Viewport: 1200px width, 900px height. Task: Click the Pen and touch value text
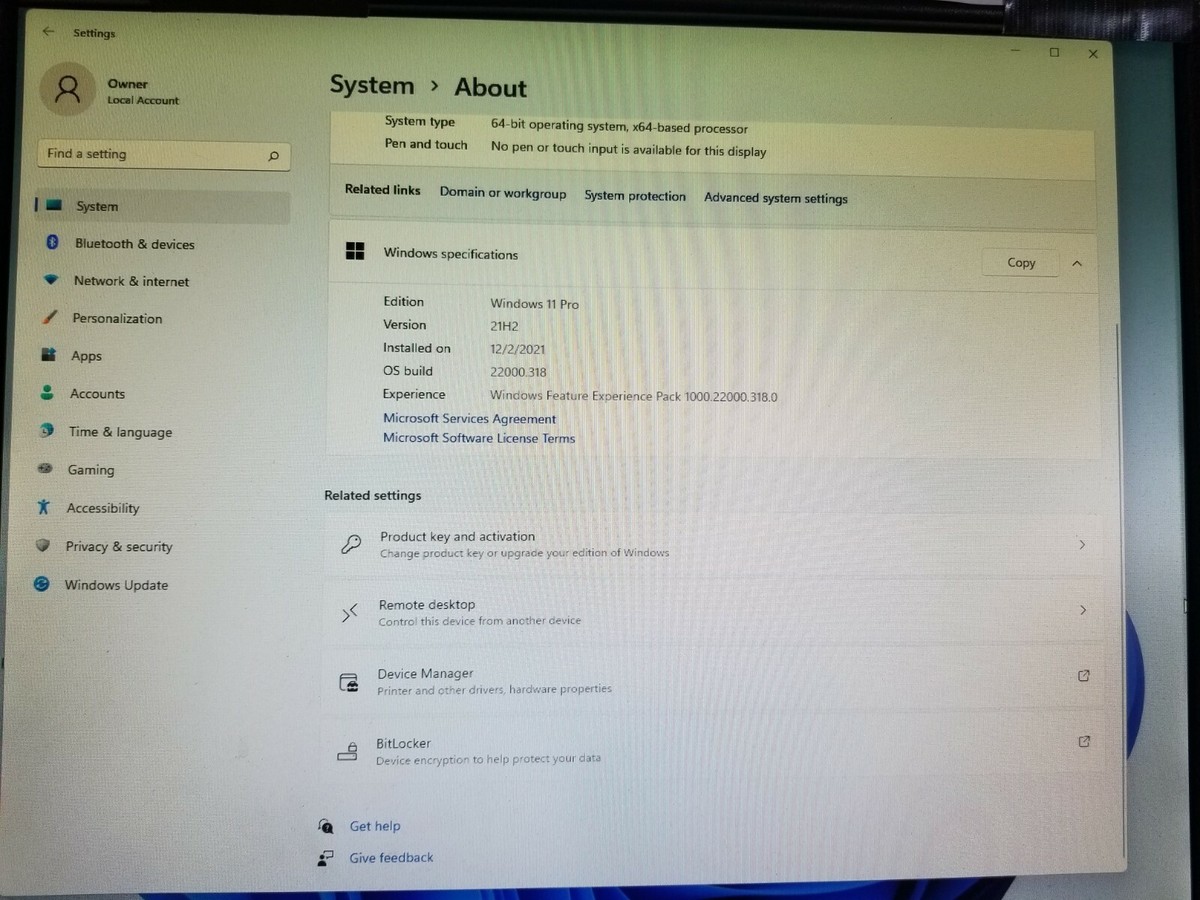point(628,151)
